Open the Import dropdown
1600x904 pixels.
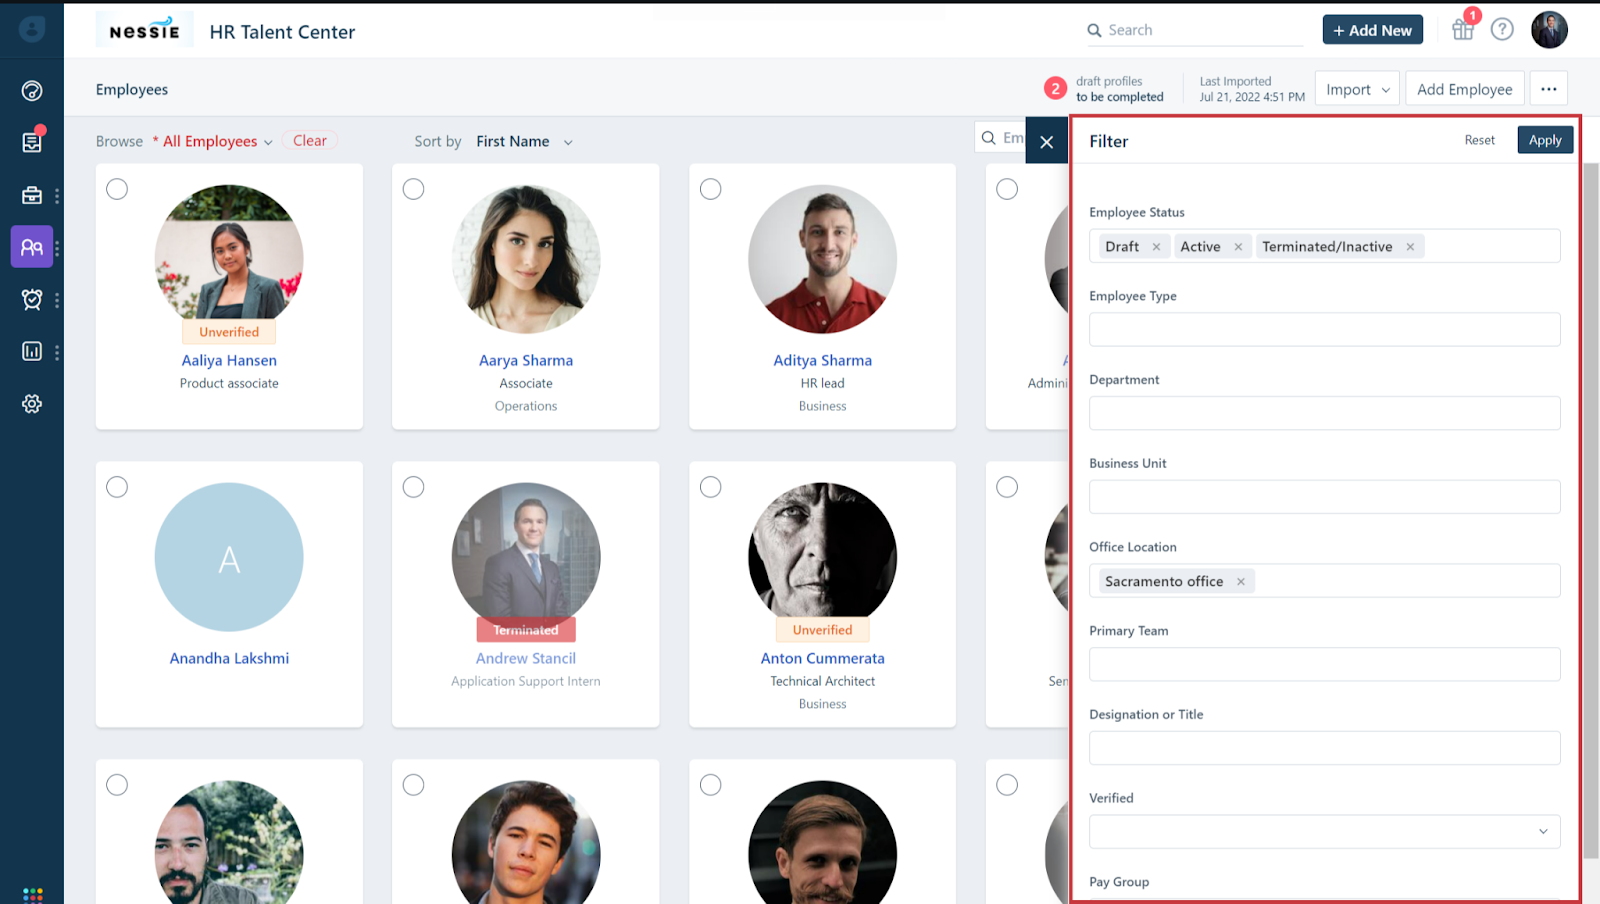point(1357,89)
